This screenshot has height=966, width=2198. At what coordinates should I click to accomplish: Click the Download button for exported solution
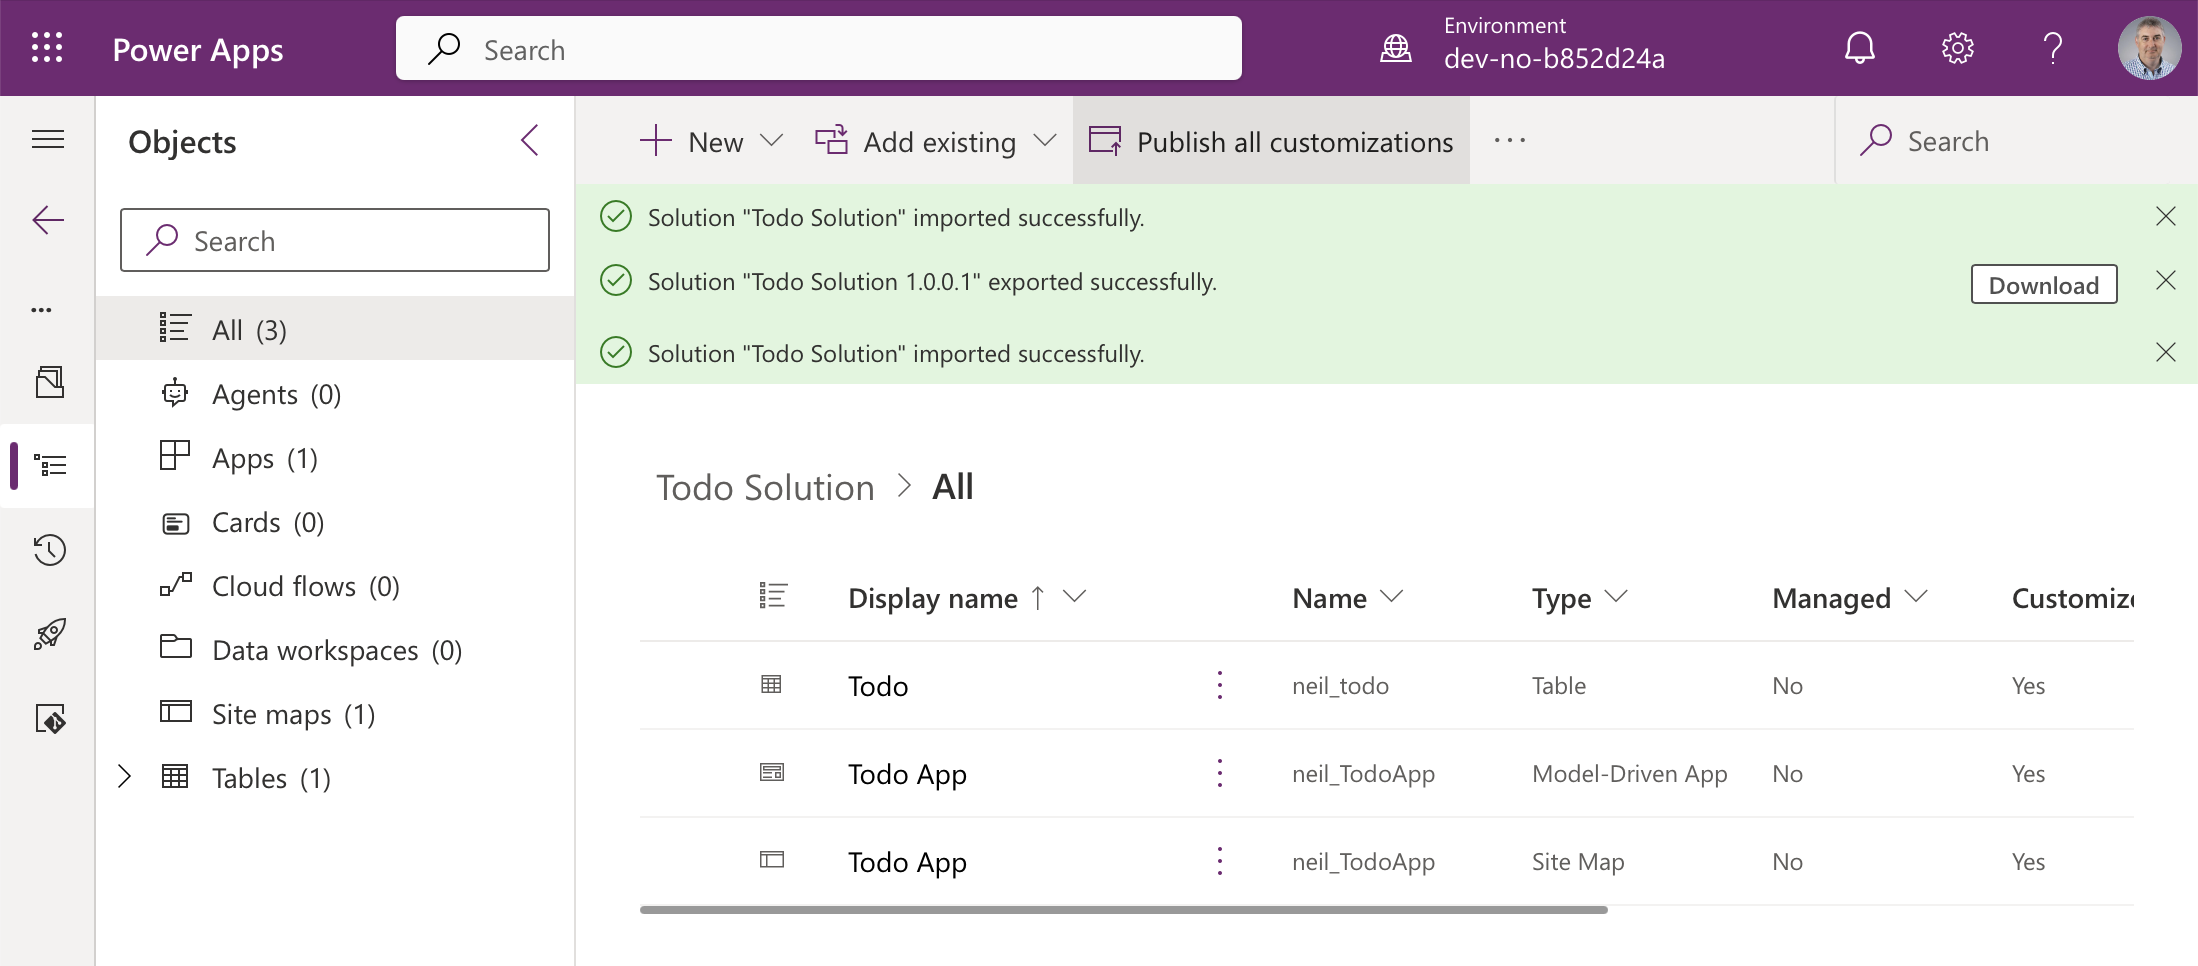pos(2043,285)
